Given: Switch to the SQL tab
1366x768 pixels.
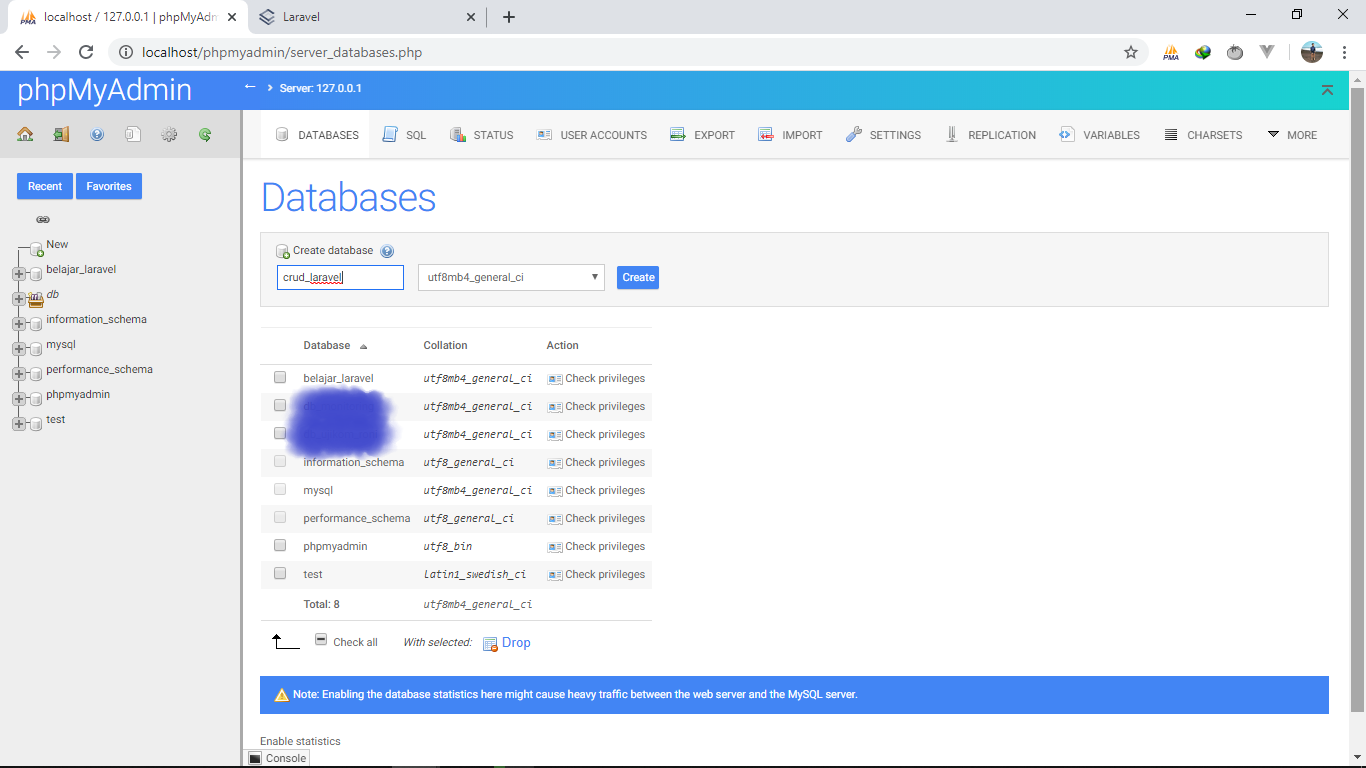Looking at the screenshot, I should click(x=404, y=134).
